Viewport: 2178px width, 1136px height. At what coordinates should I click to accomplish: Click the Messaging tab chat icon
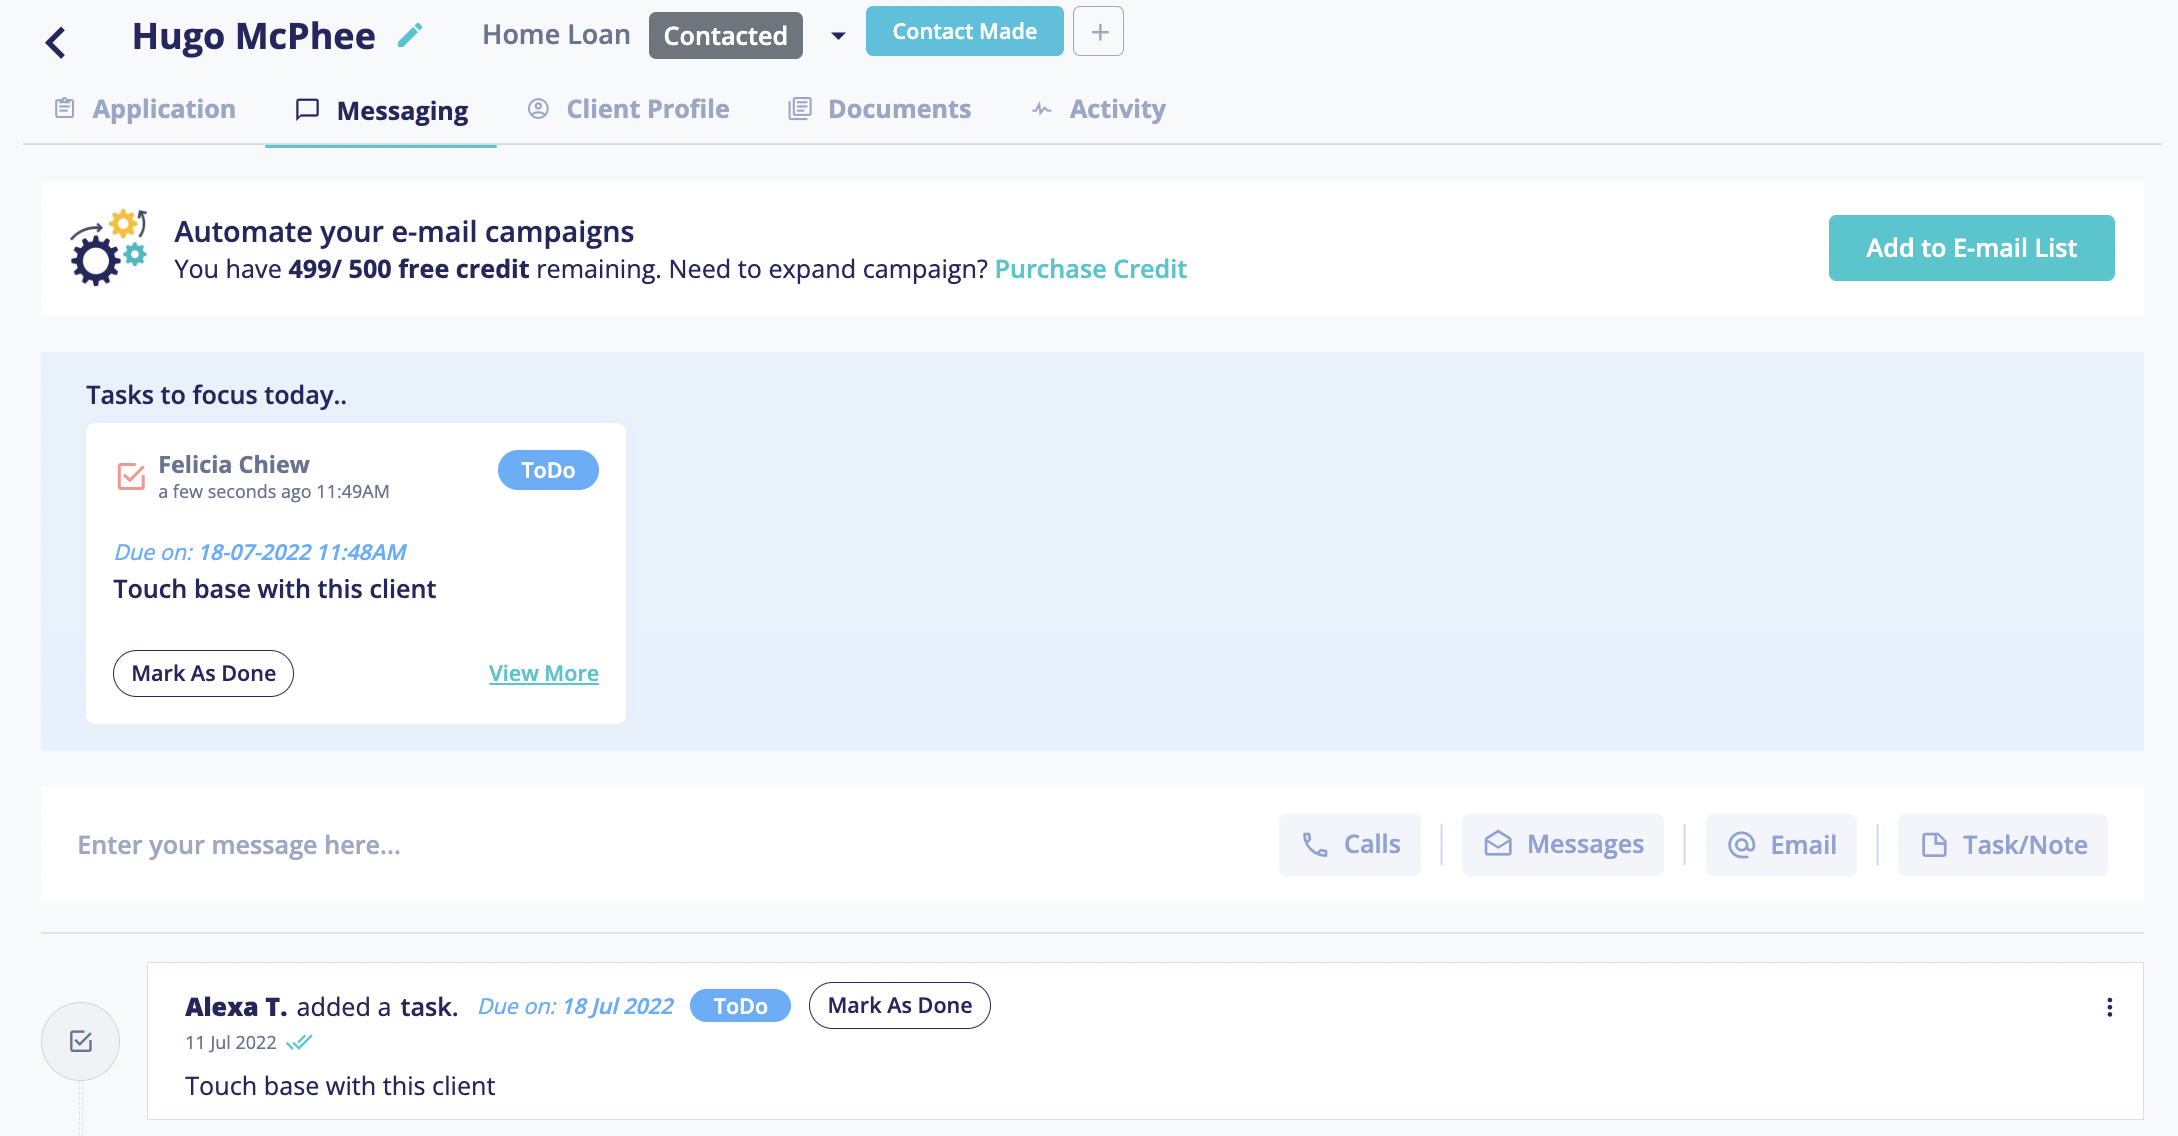(x=307, y=110)
